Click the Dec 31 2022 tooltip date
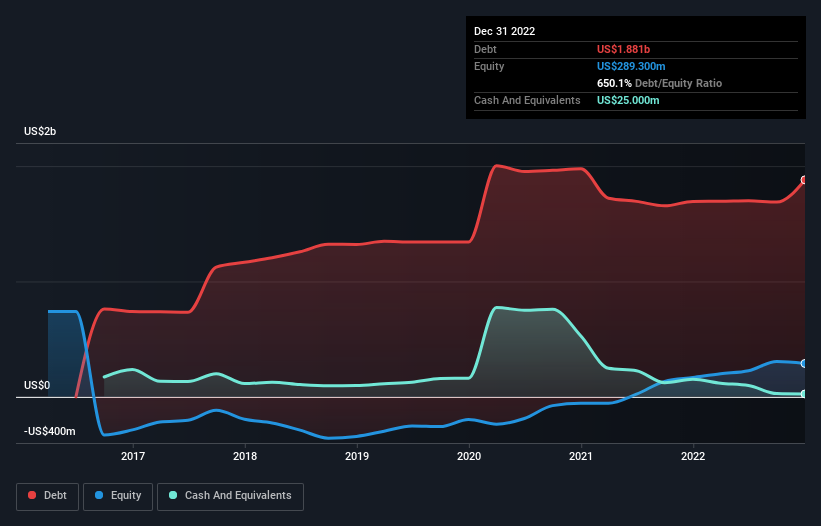The width and height of the screenshot is (821, 526). pos(504,31)
